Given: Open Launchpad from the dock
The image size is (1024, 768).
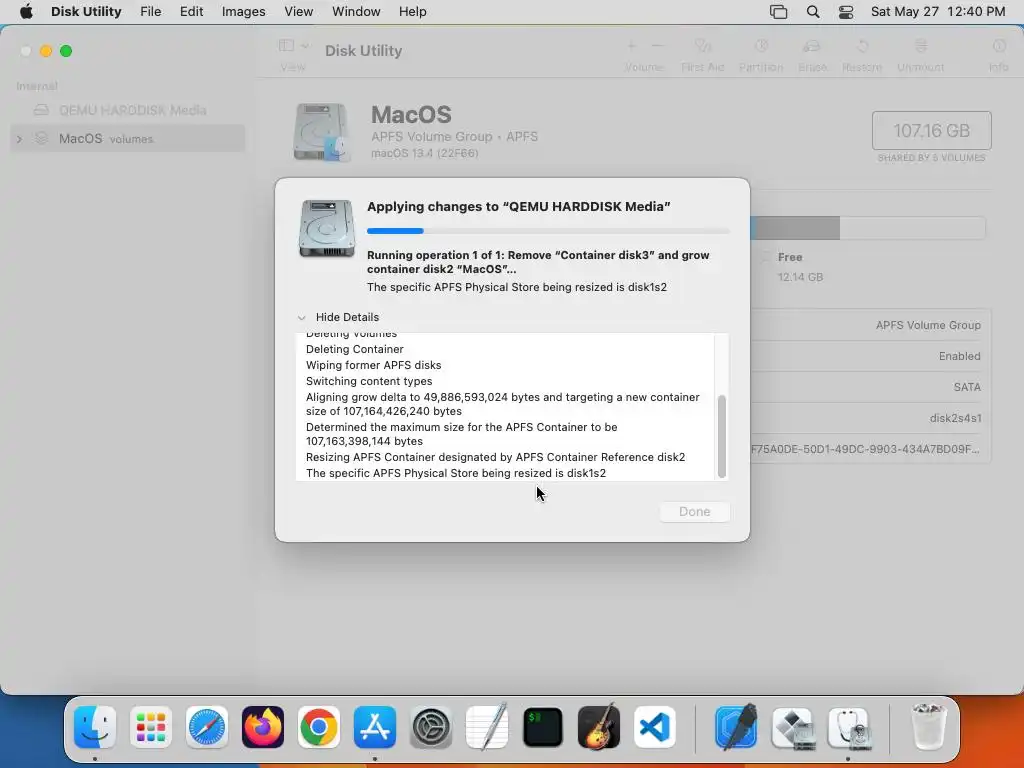Looking at the screenshot, I should 151,727.
